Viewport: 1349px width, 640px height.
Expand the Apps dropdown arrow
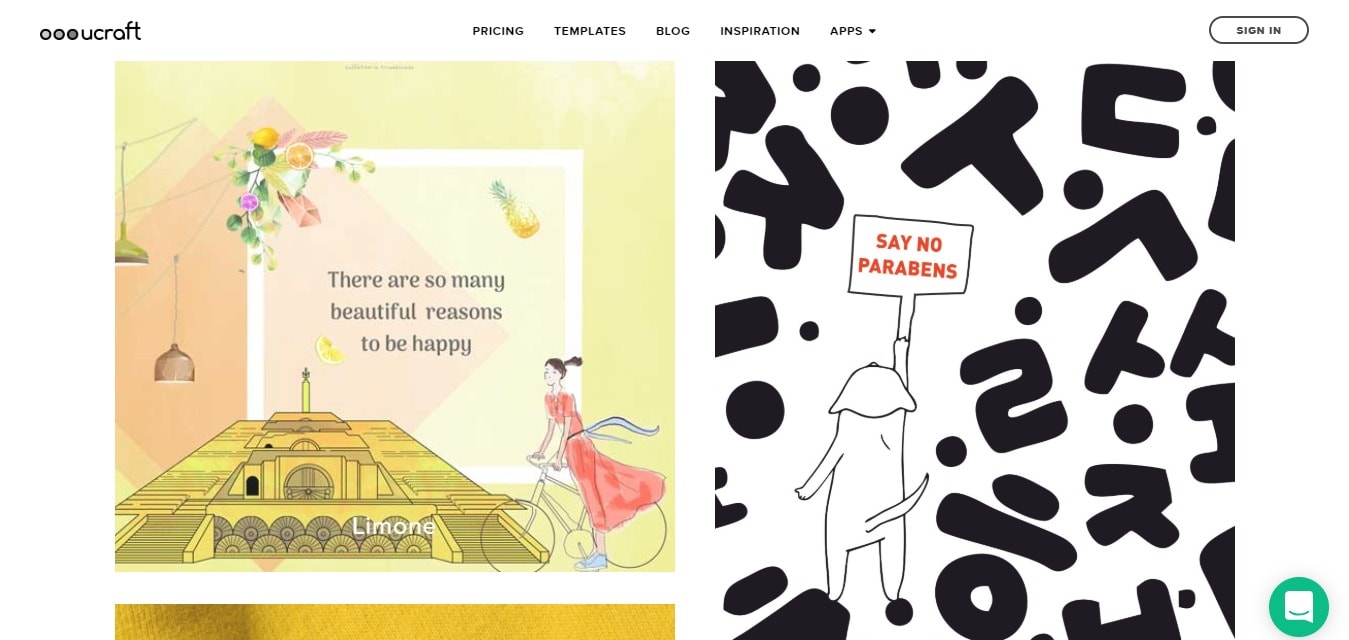point(872,31)
